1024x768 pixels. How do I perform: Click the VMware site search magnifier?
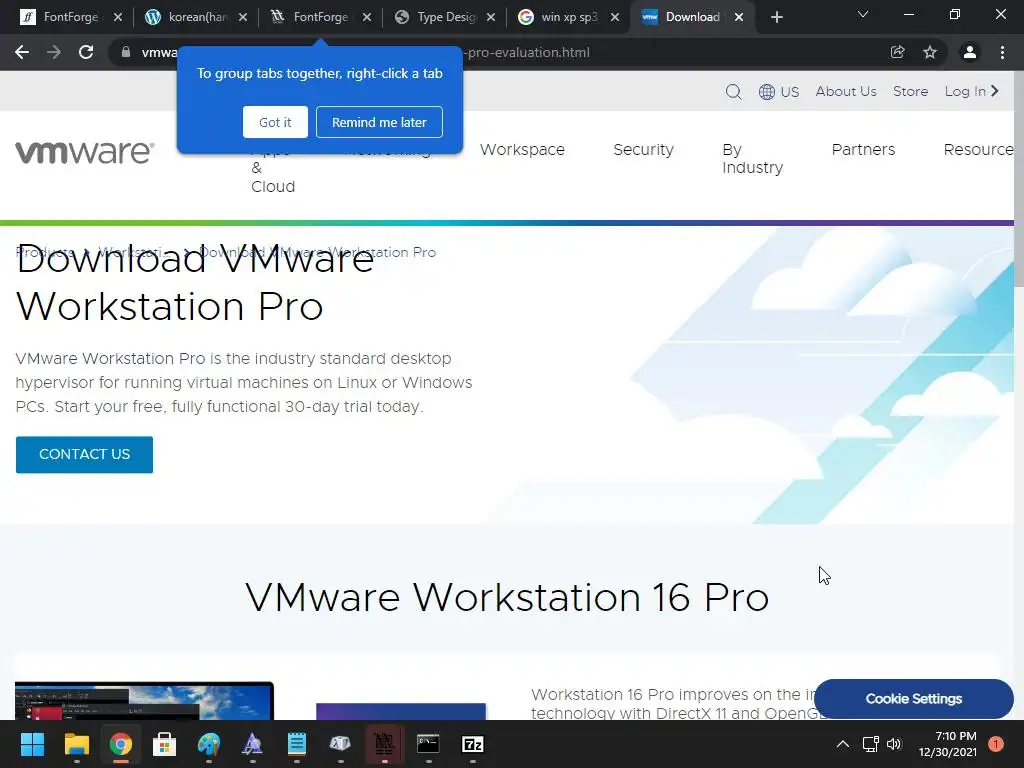(x=733, y=91)
